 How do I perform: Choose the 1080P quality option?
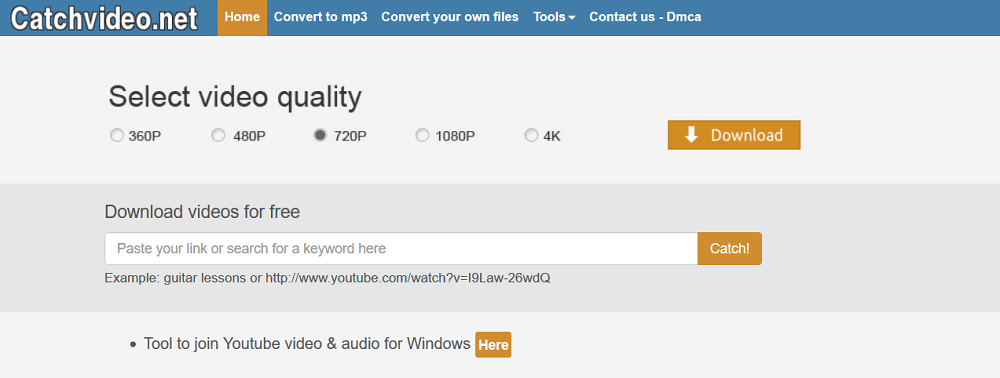(422, 135)
